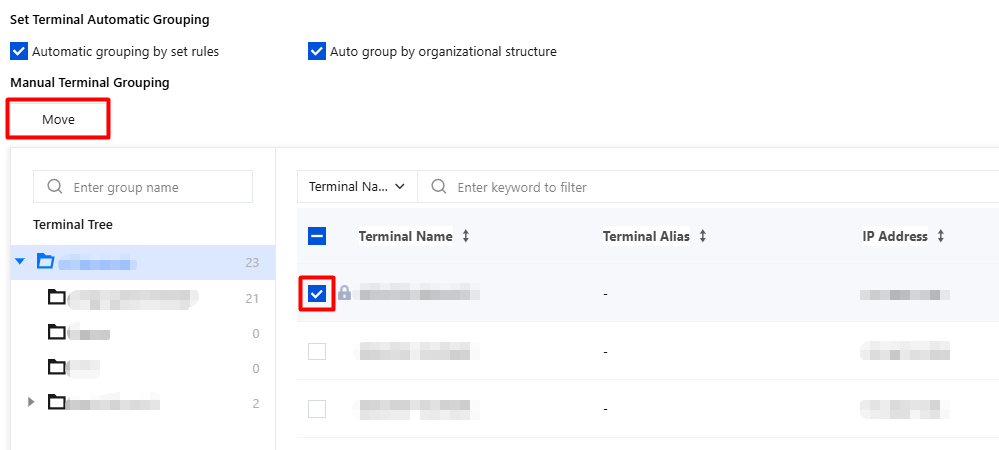Click the Terminal Name sort arrows icon
This screenshot has height=450, width=999.
pos(466,236)
